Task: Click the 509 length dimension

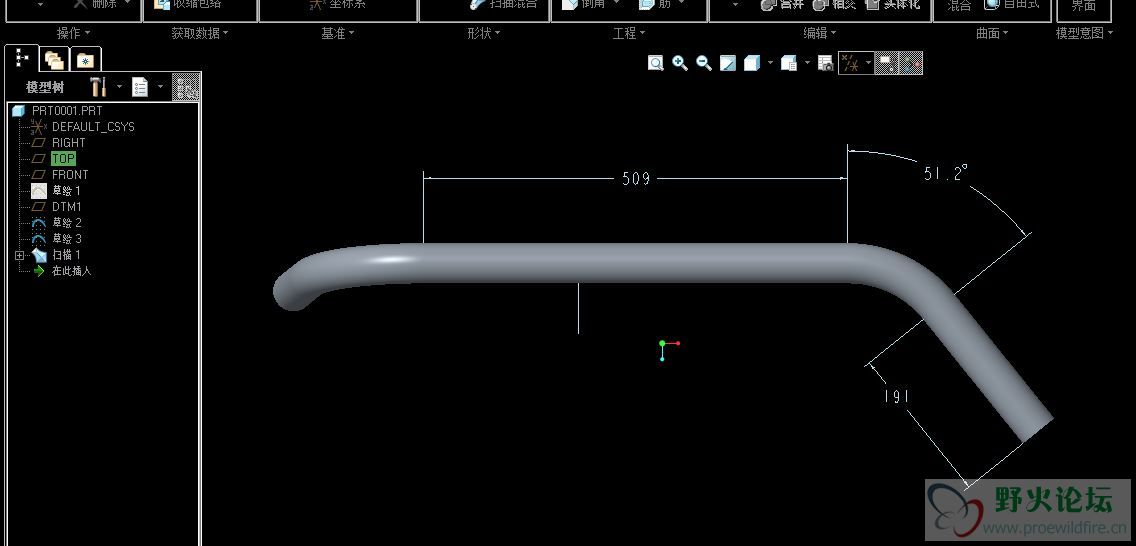Action: [x=635, y=179]
